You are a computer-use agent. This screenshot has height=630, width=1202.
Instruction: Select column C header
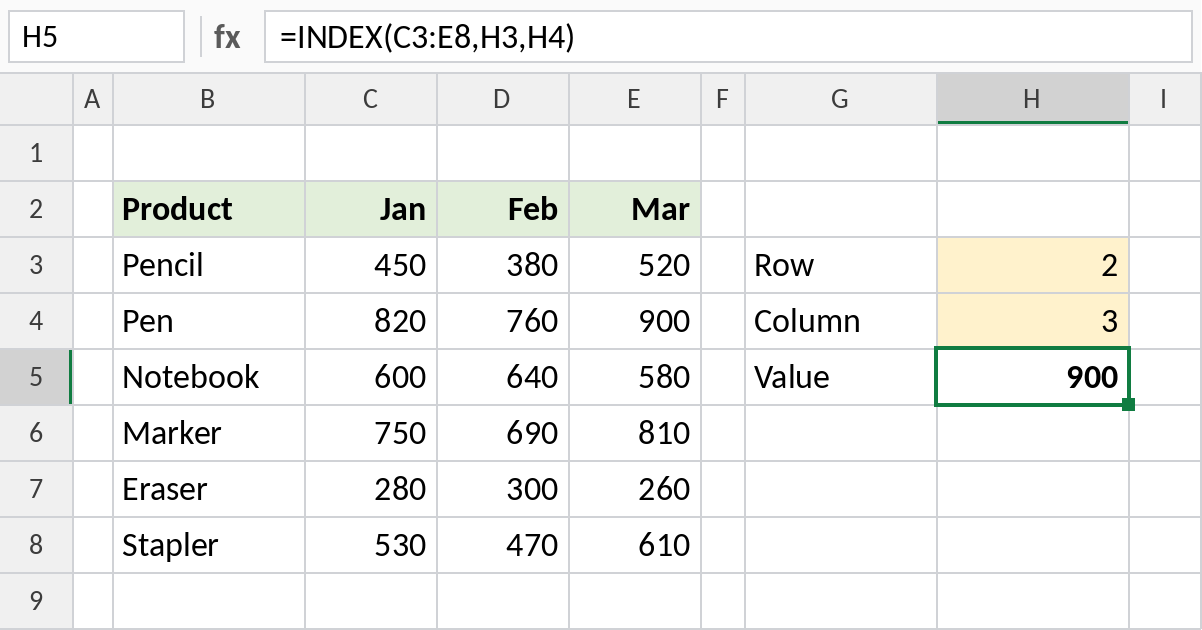[371, 99]
